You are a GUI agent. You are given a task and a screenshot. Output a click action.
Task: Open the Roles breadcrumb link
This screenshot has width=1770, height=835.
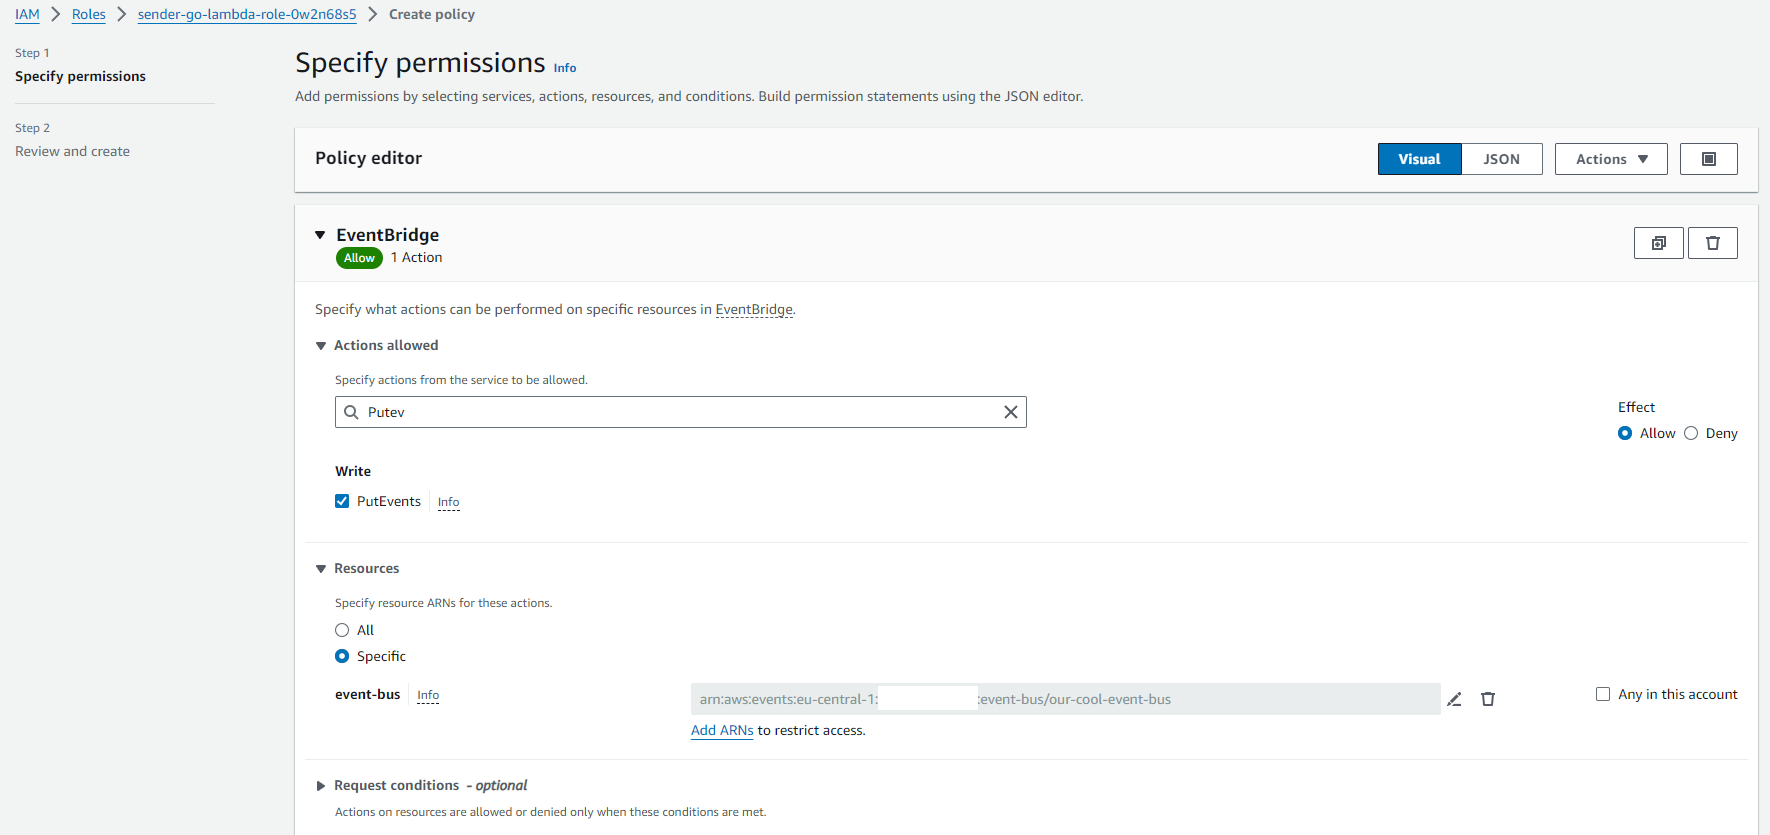89,14
